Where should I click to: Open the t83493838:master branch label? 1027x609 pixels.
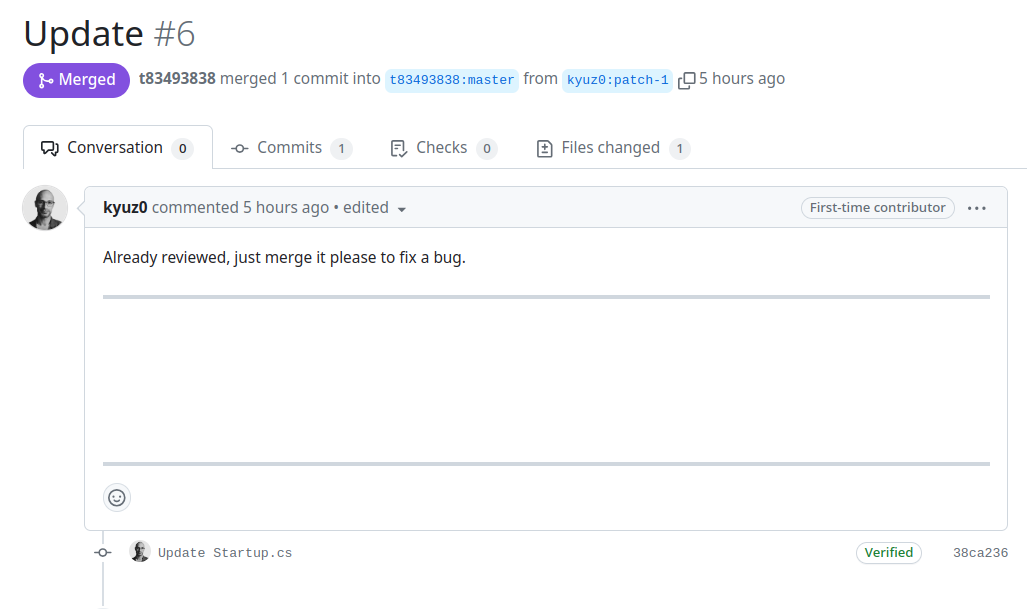tap(451, 80)
